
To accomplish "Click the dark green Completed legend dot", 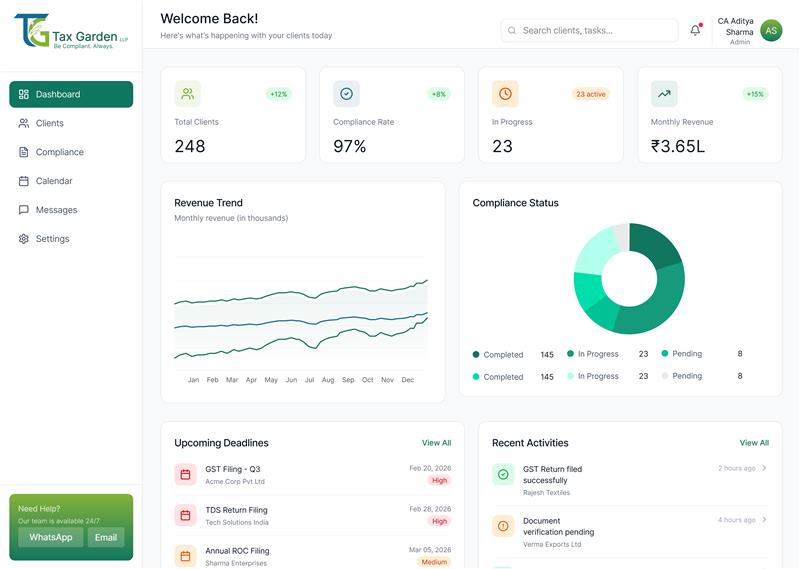I will click(476, 355).
